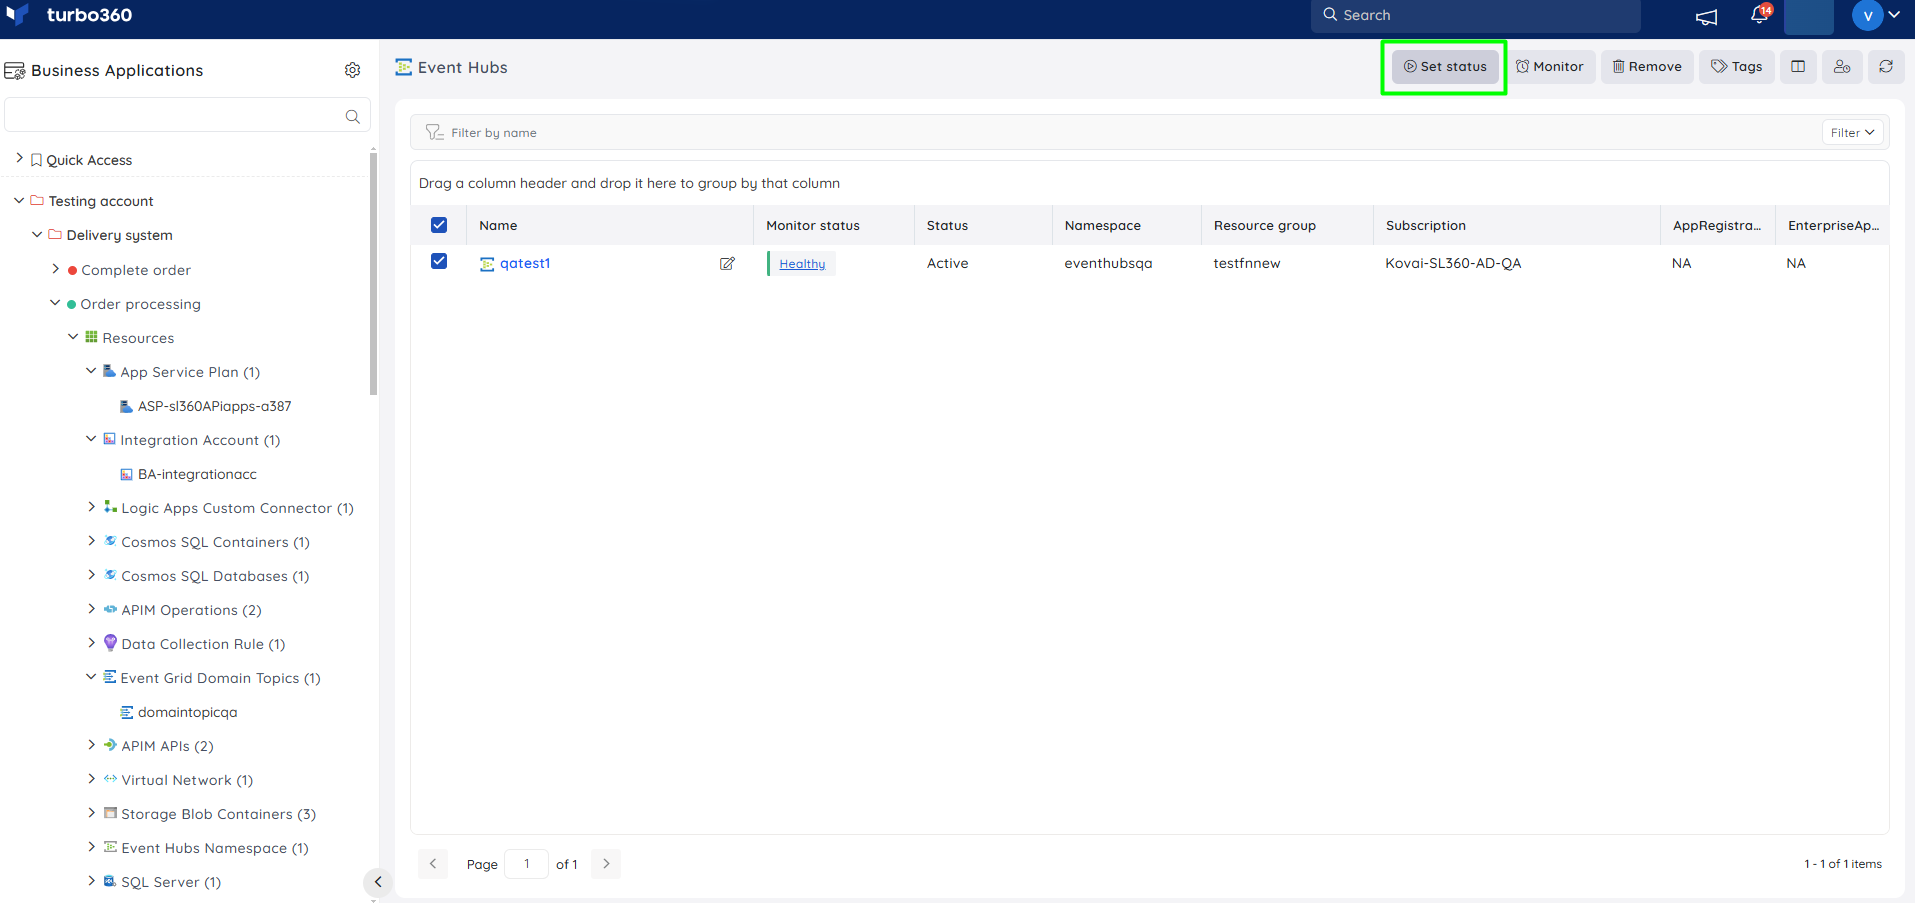Click the Business Applications header icon
The width and height of the screenshot is (1915, 903).
(15, 71)
